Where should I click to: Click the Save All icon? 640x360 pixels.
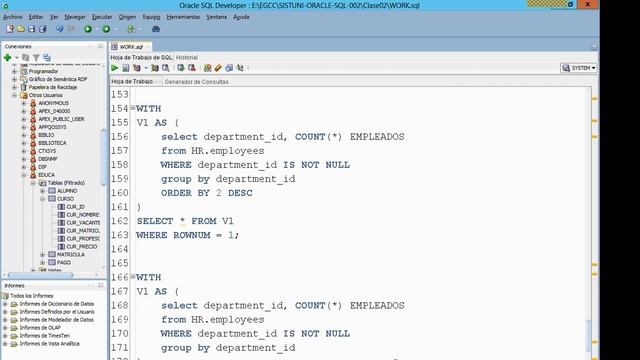coord(42,29)
